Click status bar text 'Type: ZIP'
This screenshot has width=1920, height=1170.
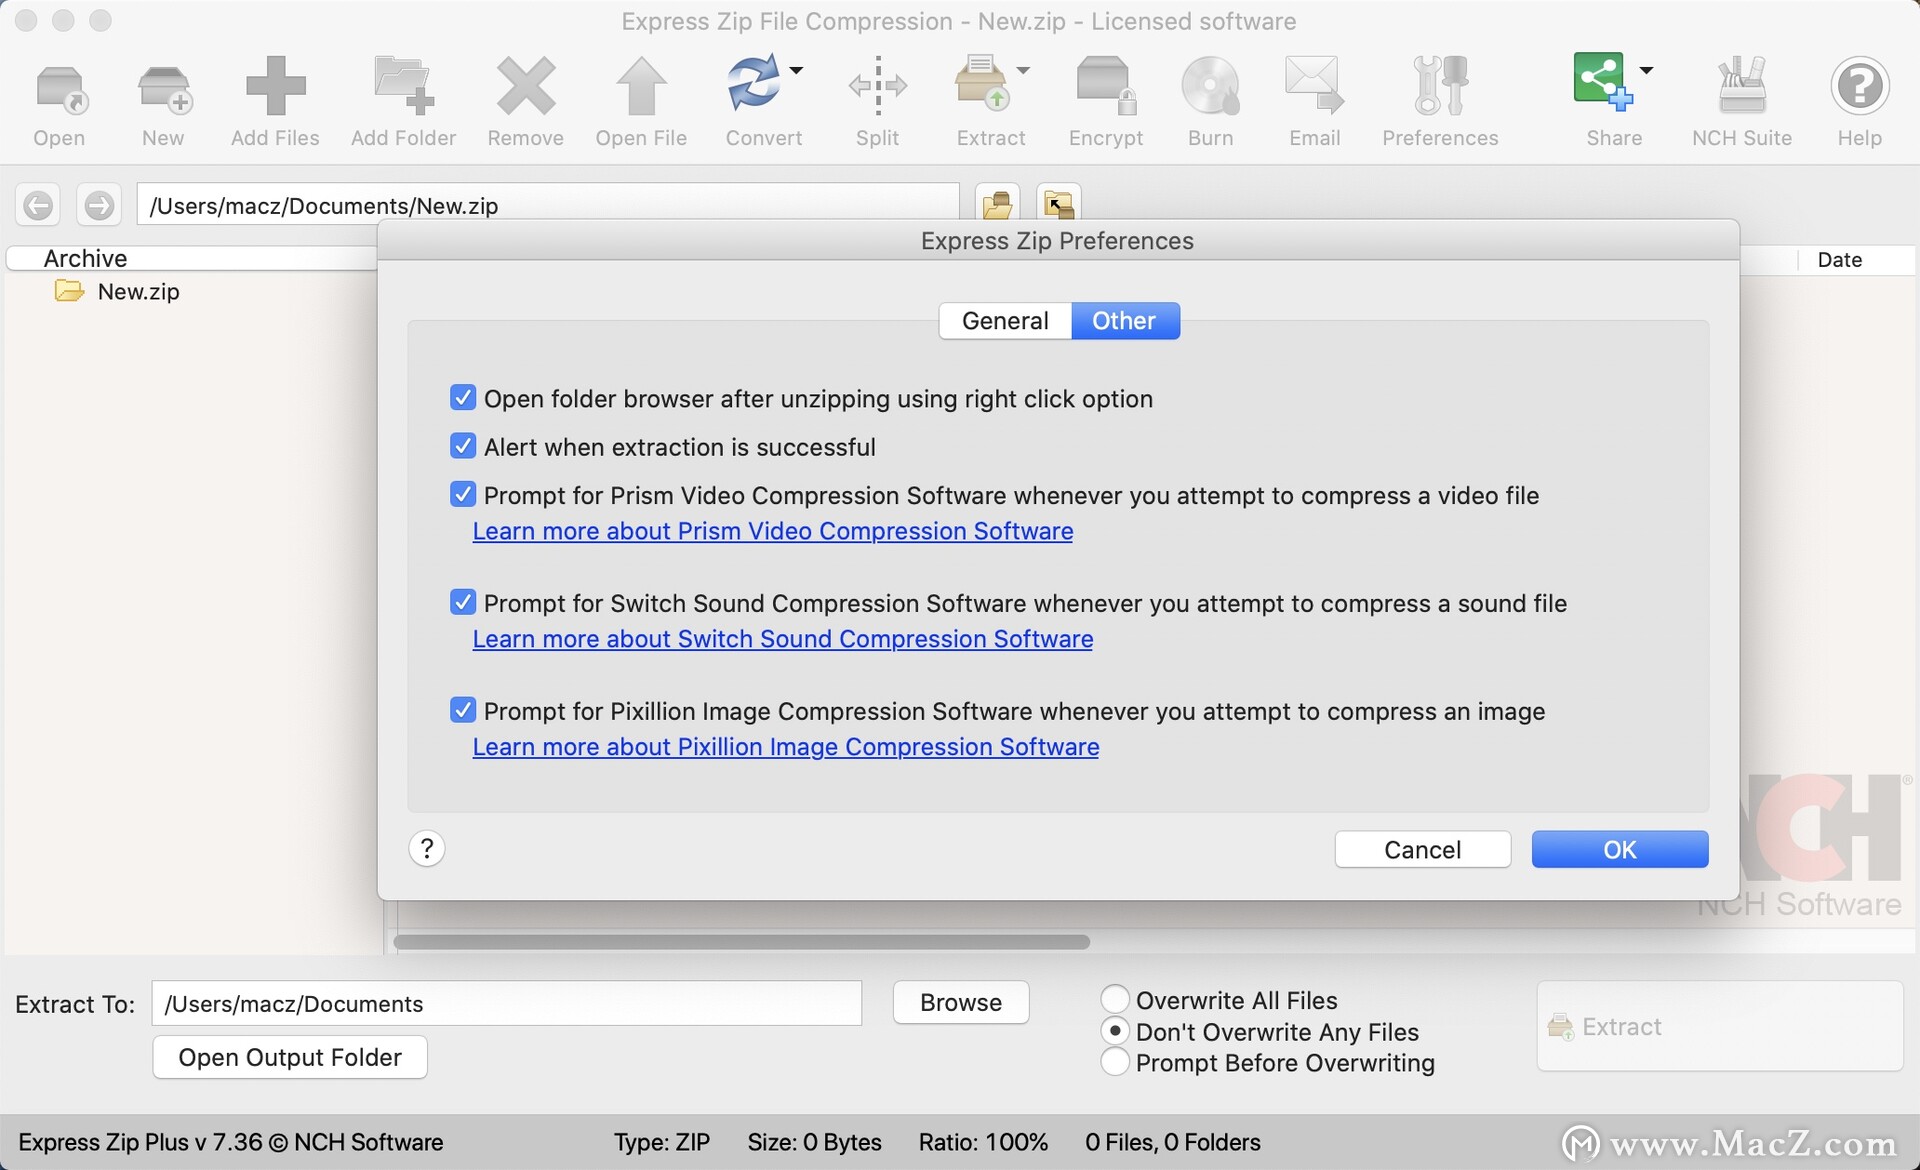click(x=662, y=1142)
